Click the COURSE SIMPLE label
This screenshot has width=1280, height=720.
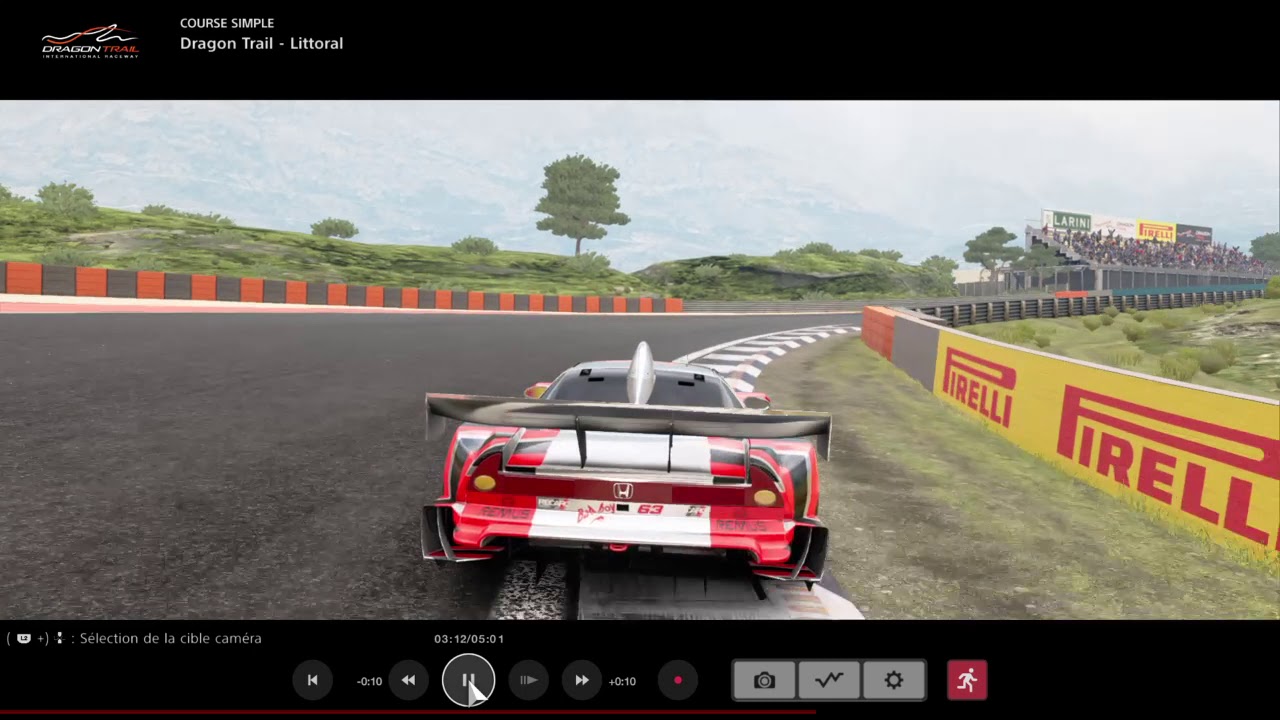coord(227,23)
